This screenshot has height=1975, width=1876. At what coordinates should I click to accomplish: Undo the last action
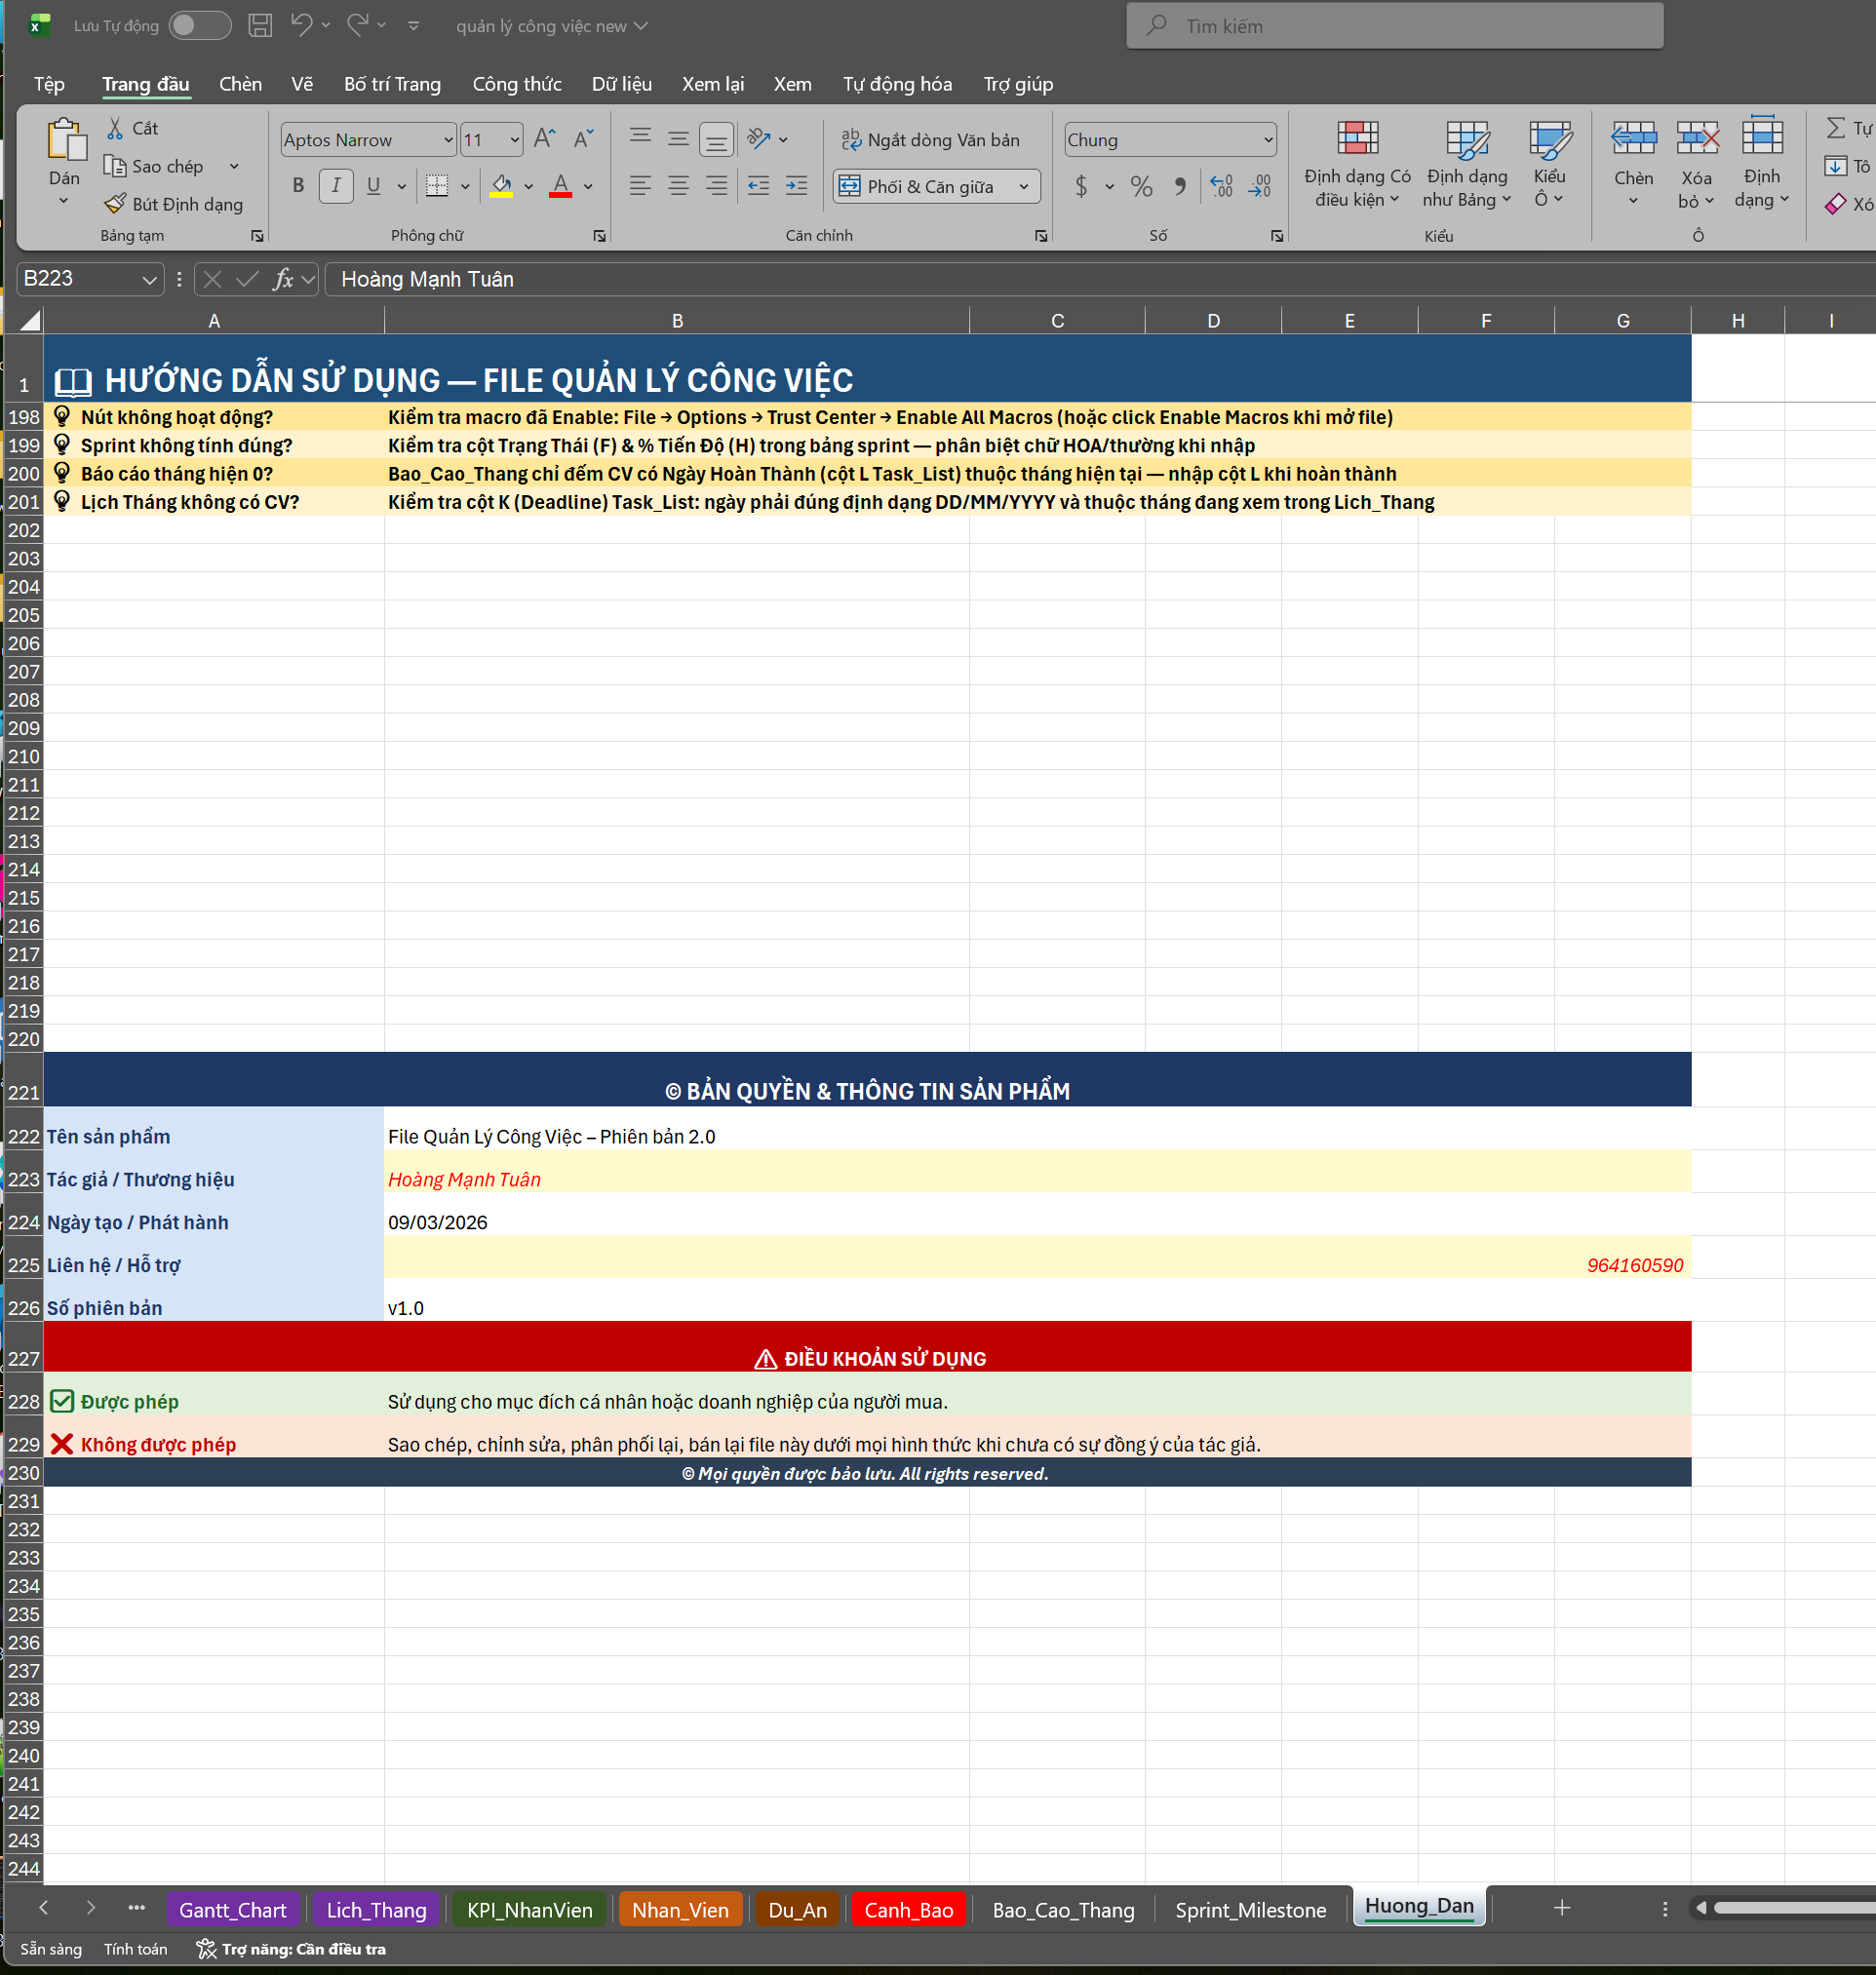tap(301, 25)
